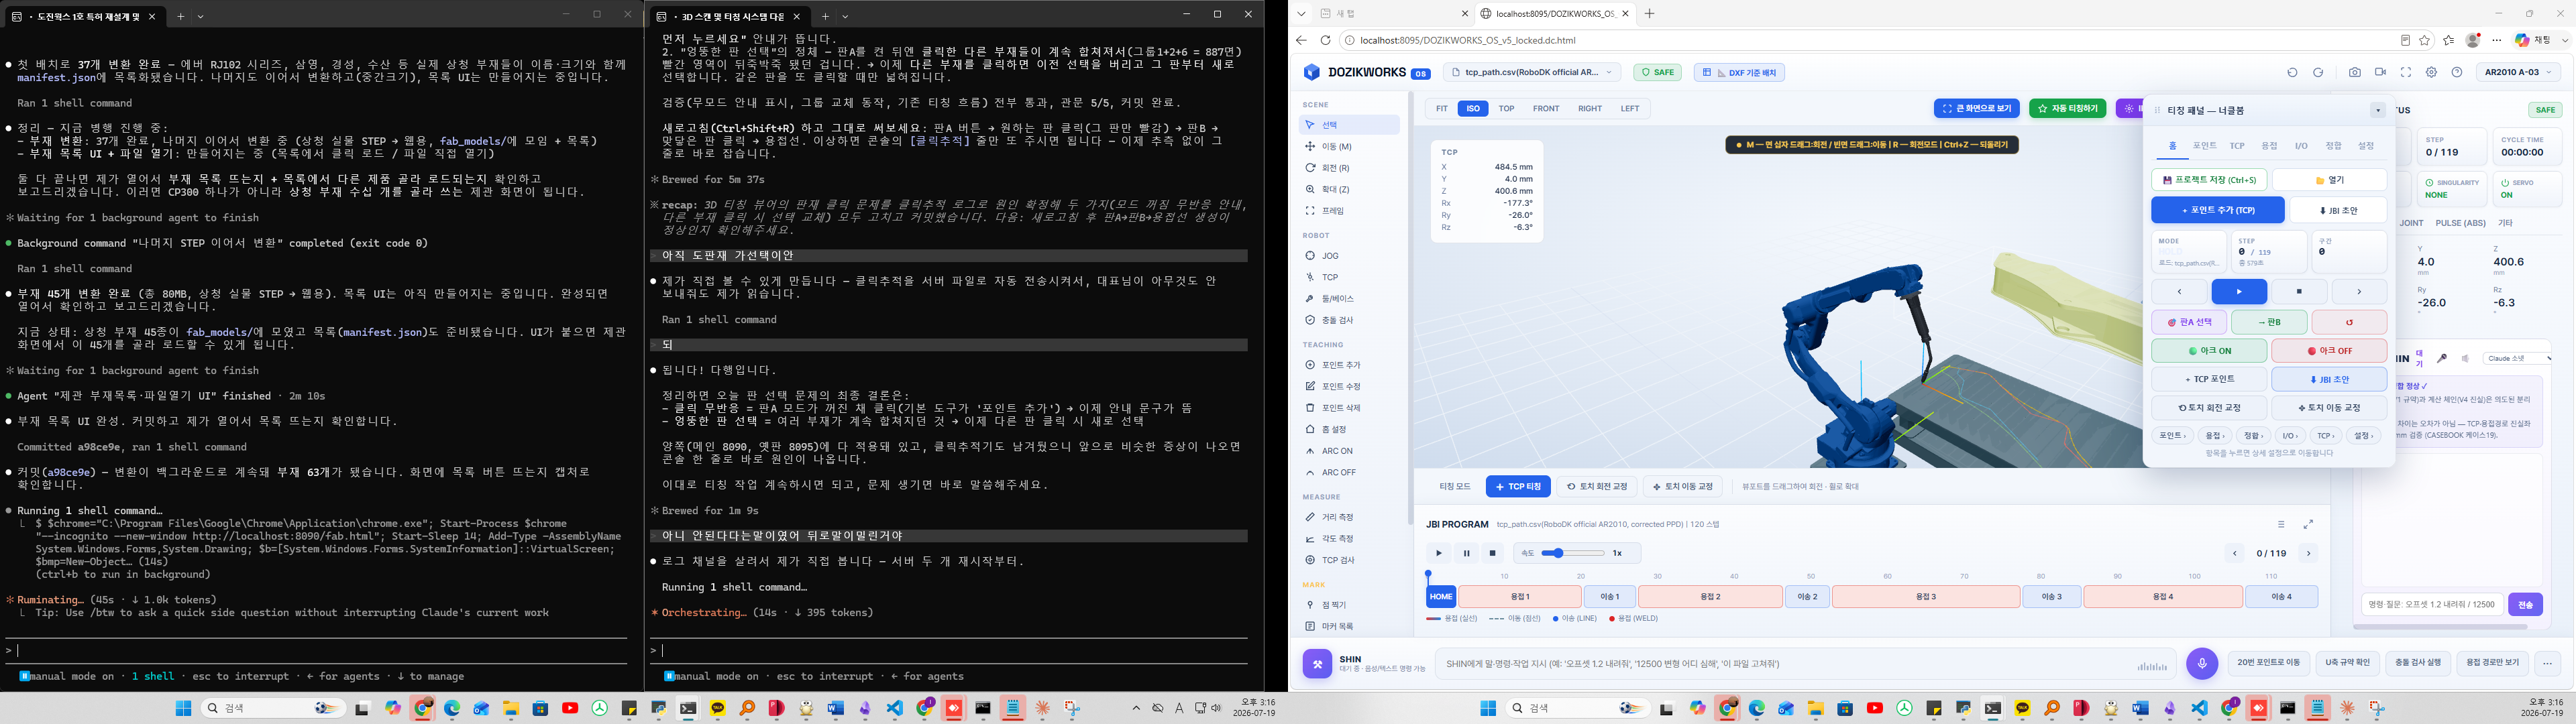Switch to the ISO view

tap(1472, 108)
